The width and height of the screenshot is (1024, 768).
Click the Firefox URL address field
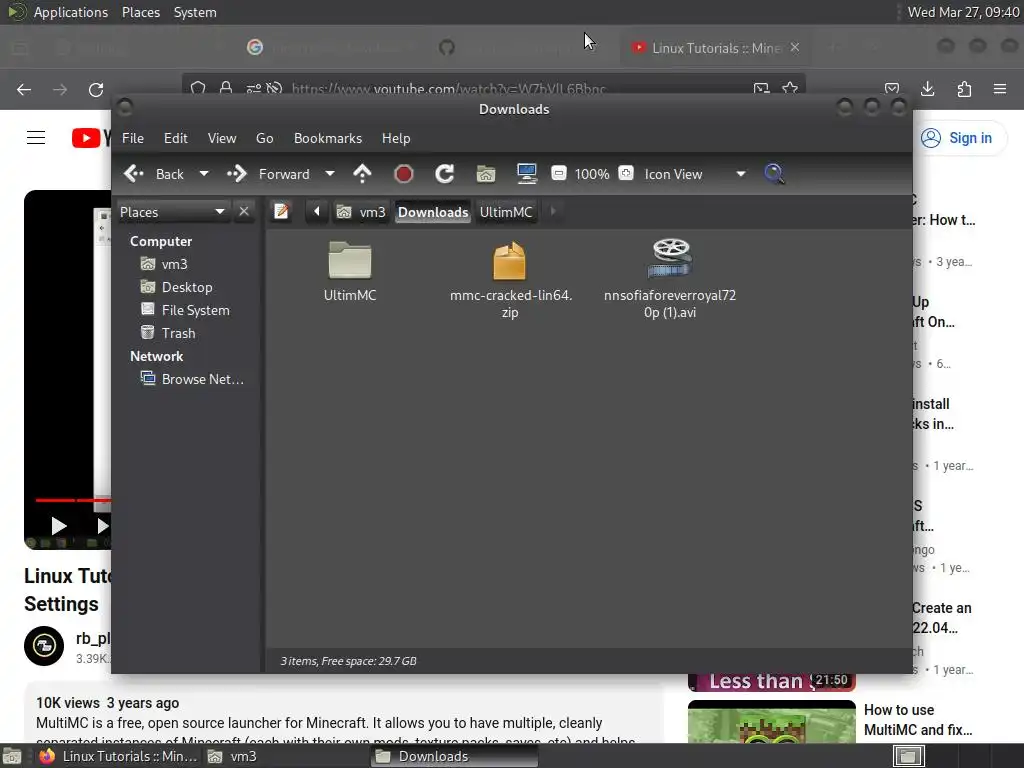(493, 86)
